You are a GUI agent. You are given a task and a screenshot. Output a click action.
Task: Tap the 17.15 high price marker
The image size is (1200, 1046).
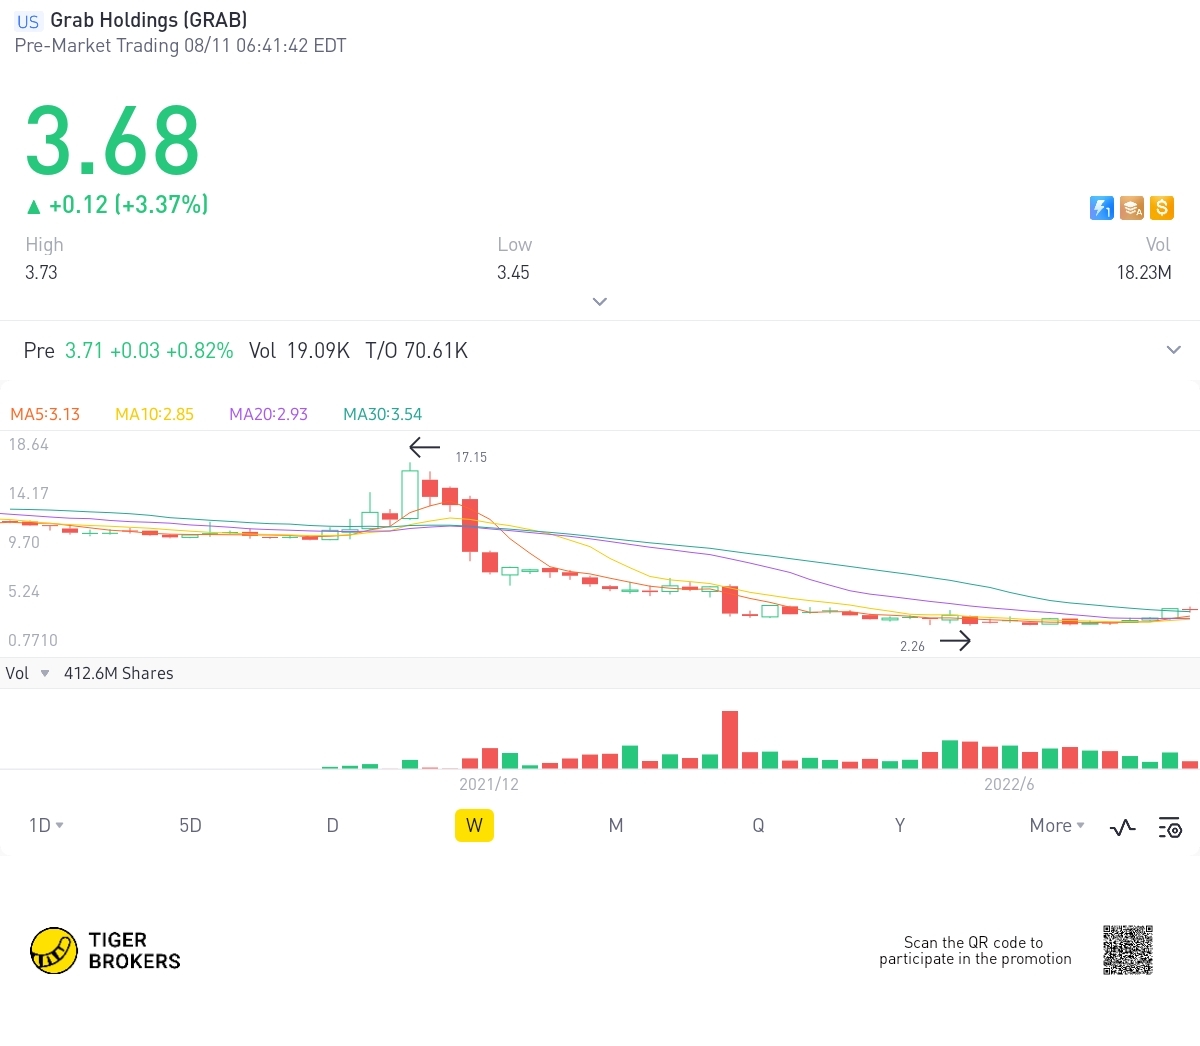471,457
